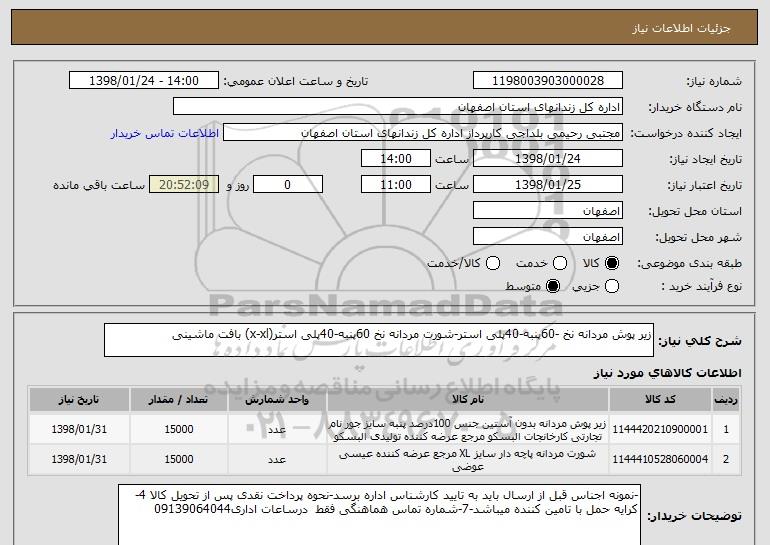
Task: Click the واحد شمارش column header
Action: click(277, 400)
